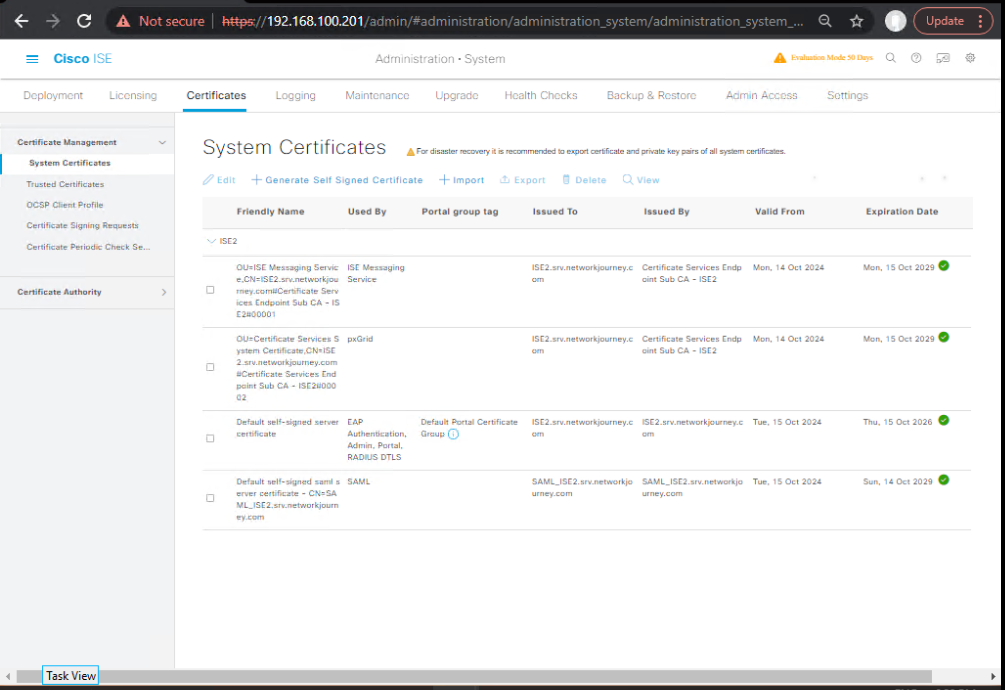Click the scrollbar left arrow
Screen dimensions: 1005x690
(x=8, y=677)
